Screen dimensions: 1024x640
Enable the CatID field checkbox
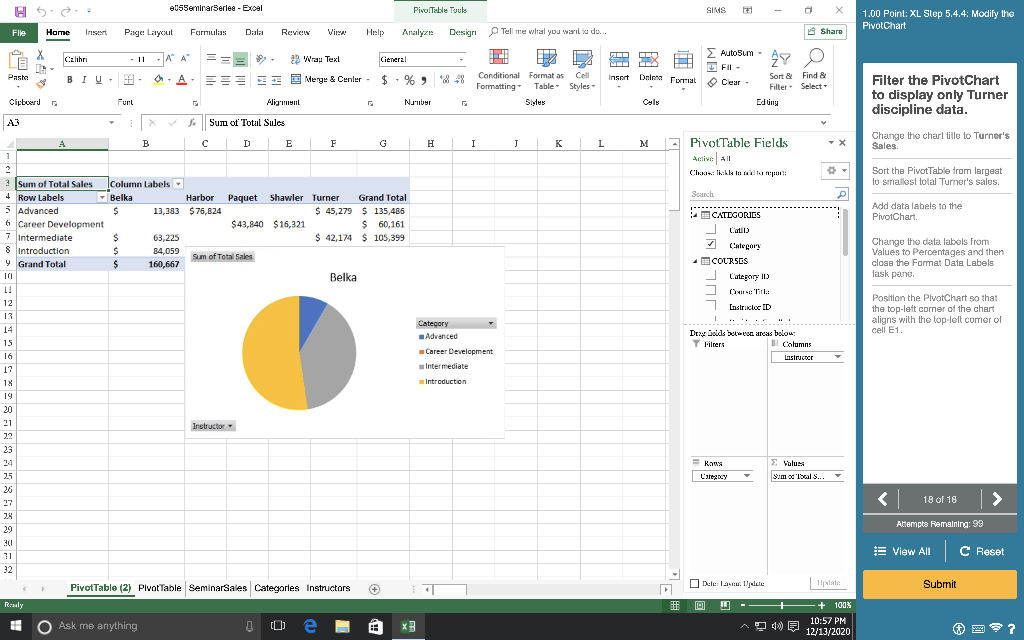(711, 229)
